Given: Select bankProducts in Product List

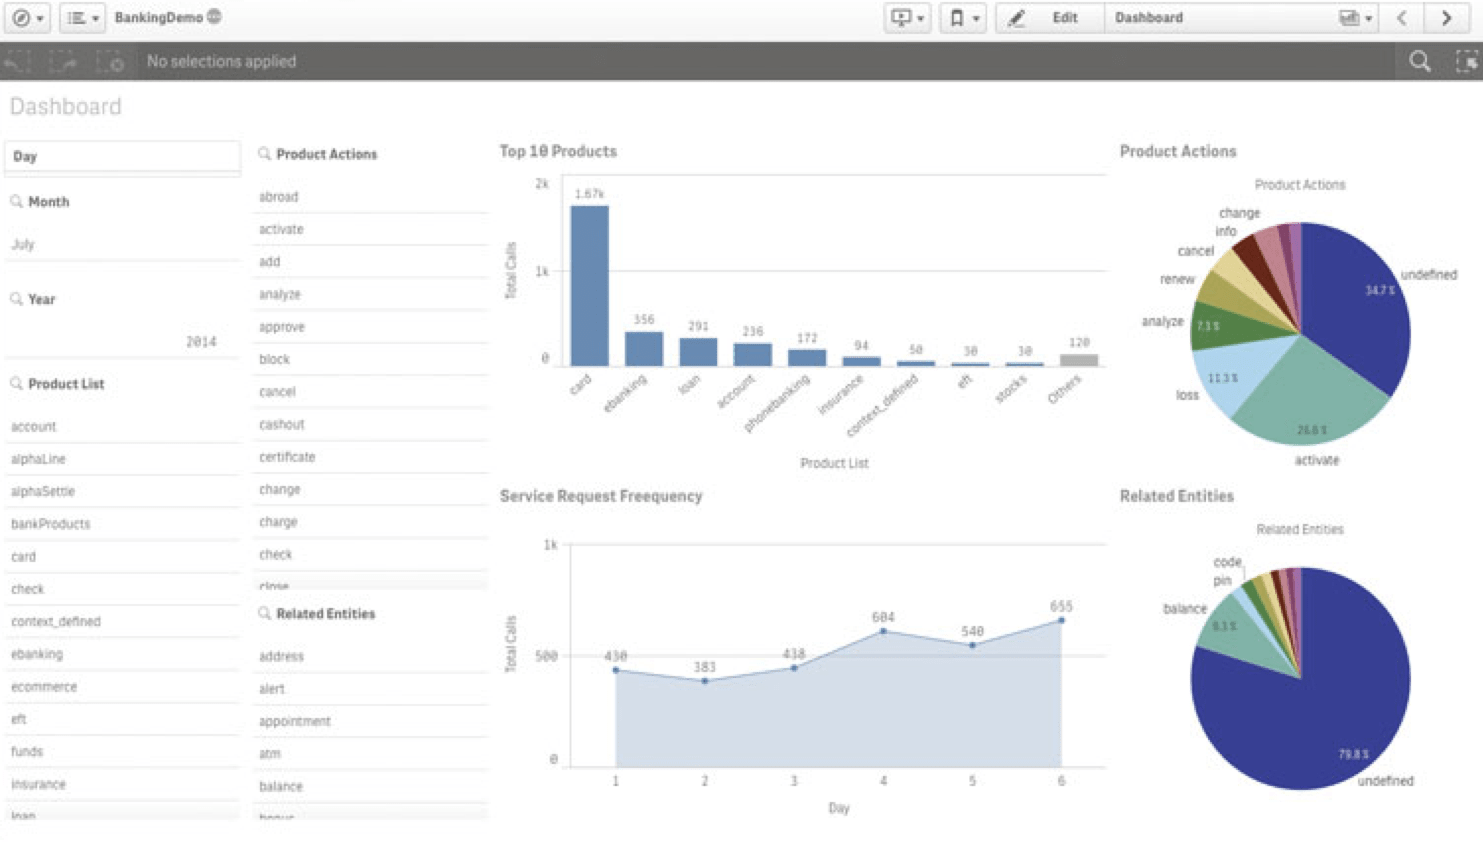Looking at the screenshot, I should click(x=122, y=524).
